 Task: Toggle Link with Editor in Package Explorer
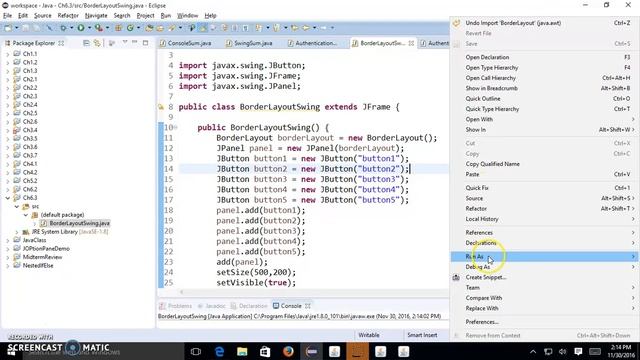[x=97, y=43]
